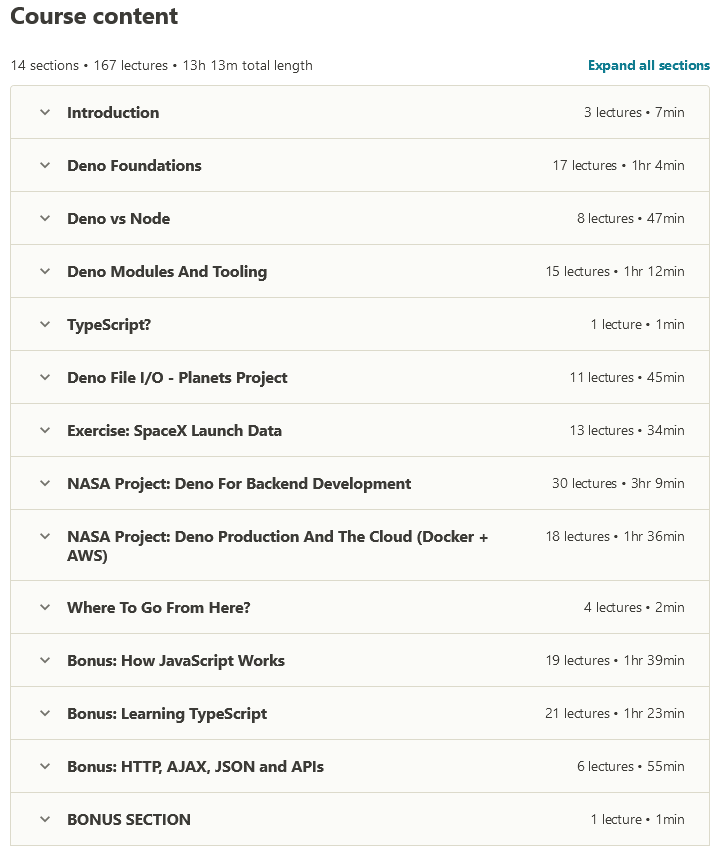Expand chevron for Deno File I/O section
This screenshot has height=850, width=714.
click(45, 378)
